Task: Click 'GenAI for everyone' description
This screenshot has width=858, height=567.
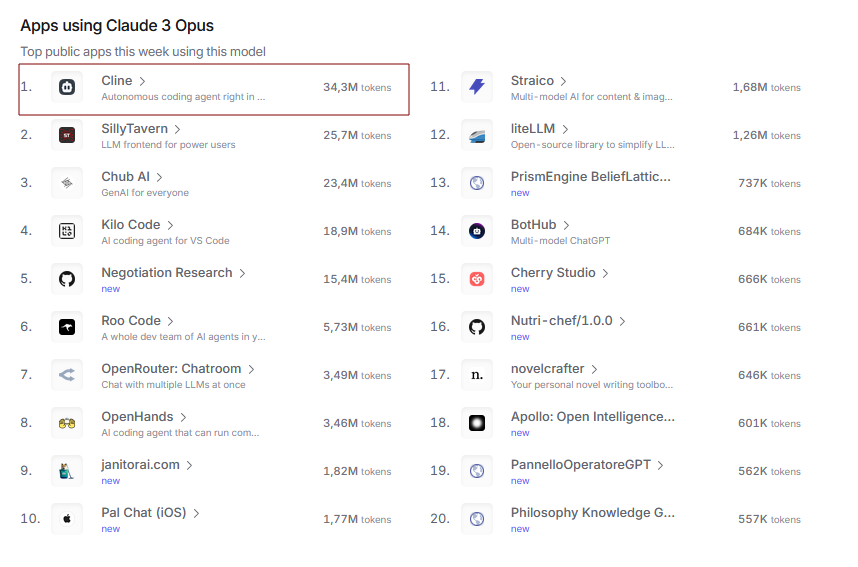Action: point(145,193)
